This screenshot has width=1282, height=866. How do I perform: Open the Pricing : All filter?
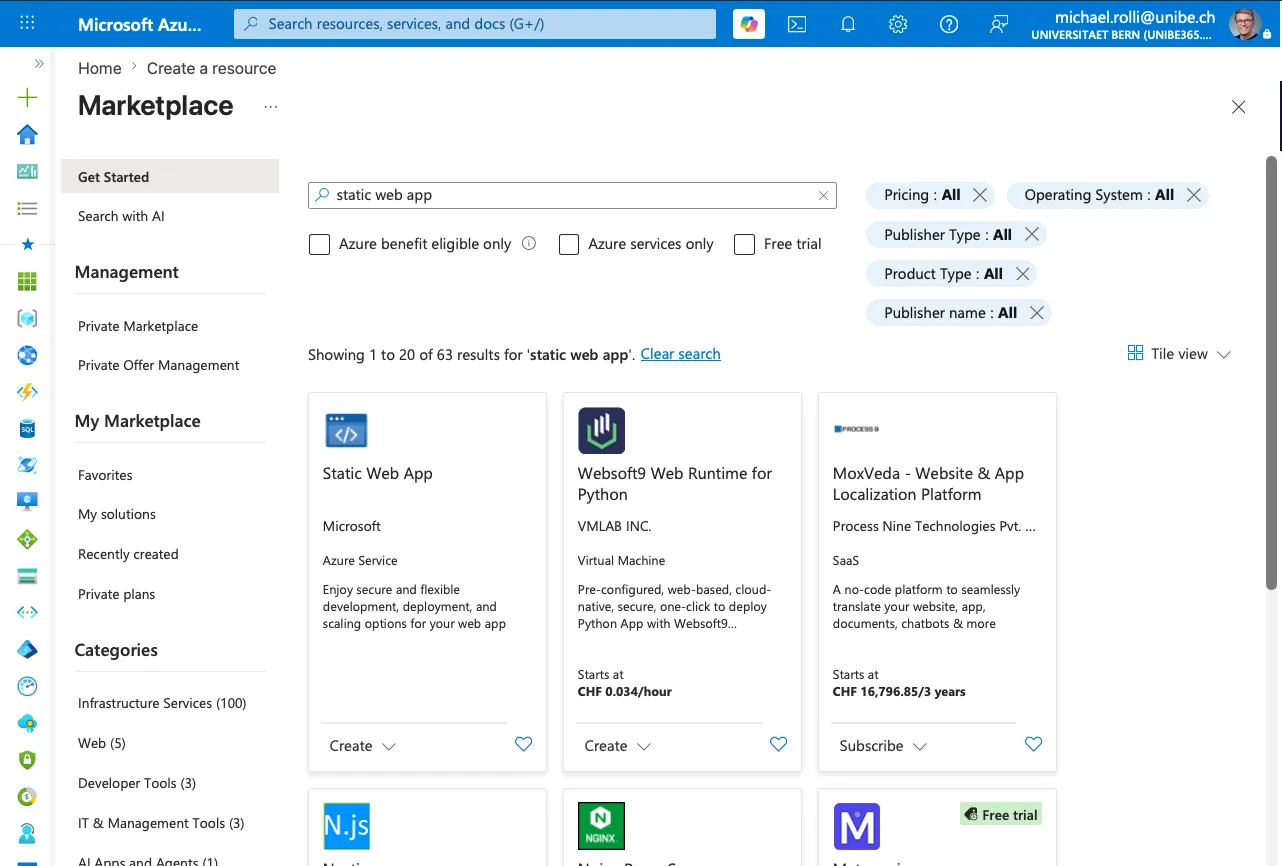(922, 195)
